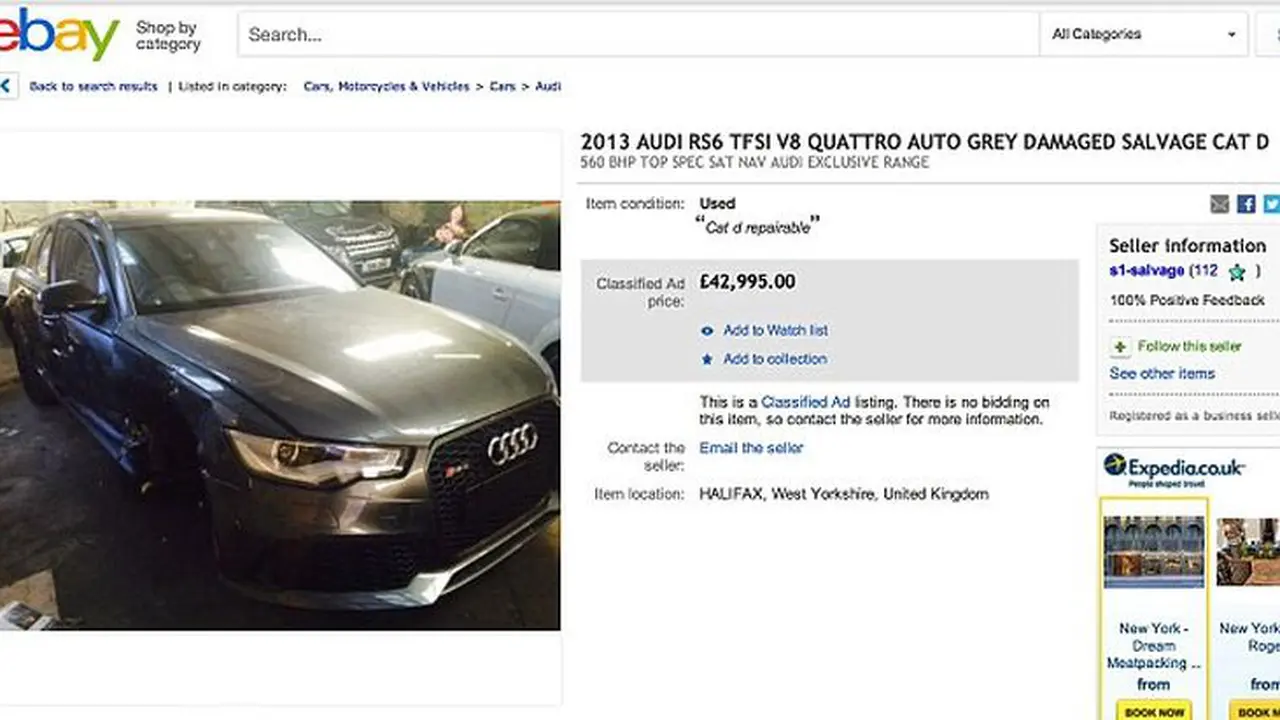Open s1-salvage seller profile
1280x720 pixels.
click(1147, 271)
